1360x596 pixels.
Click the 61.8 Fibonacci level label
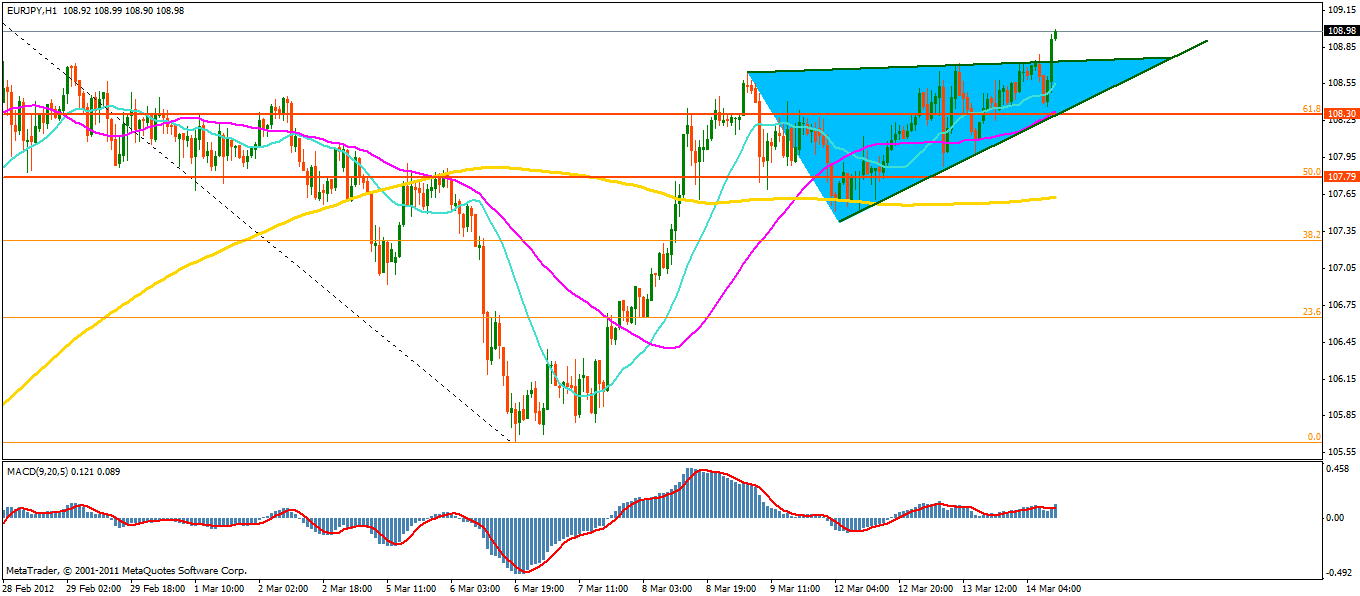[1311, 108]
